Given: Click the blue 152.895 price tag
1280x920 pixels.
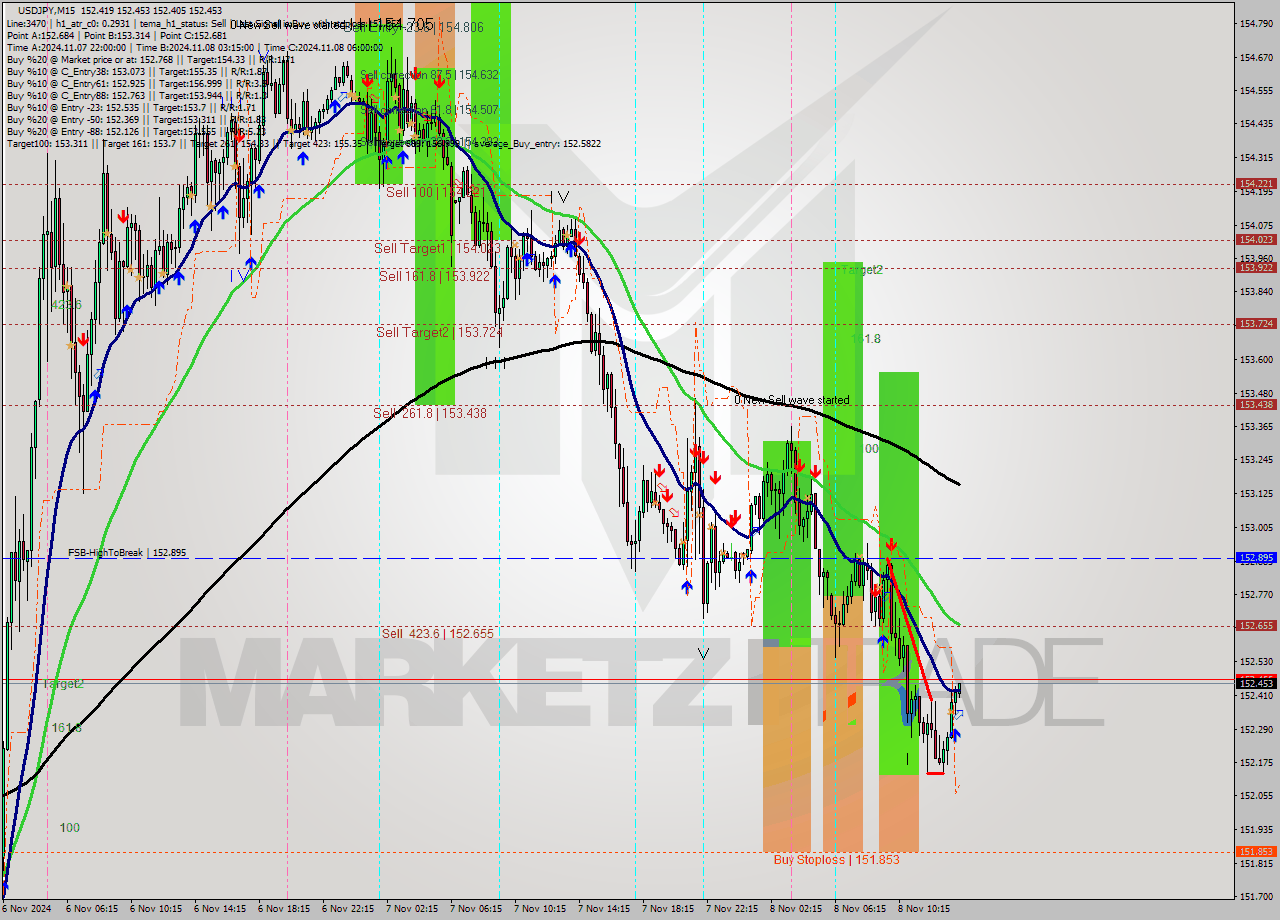Looking at the screenshot, I should click(1256, 558).
